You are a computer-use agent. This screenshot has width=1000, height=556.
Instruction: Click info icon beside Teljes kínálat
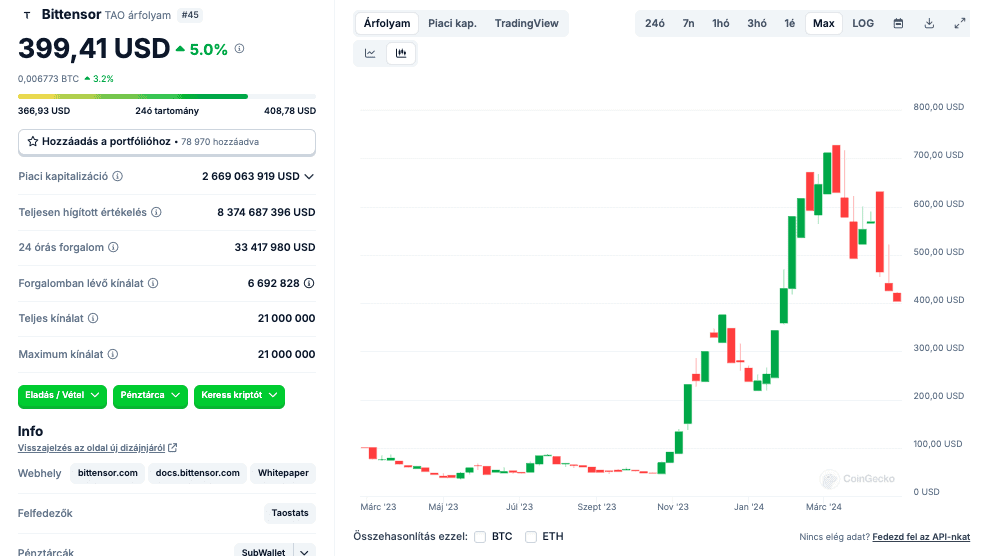click(x=93, y=318)
